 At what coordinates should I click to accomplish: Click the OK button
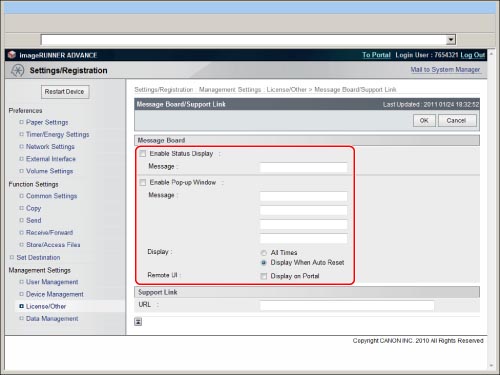pos(424,121)
